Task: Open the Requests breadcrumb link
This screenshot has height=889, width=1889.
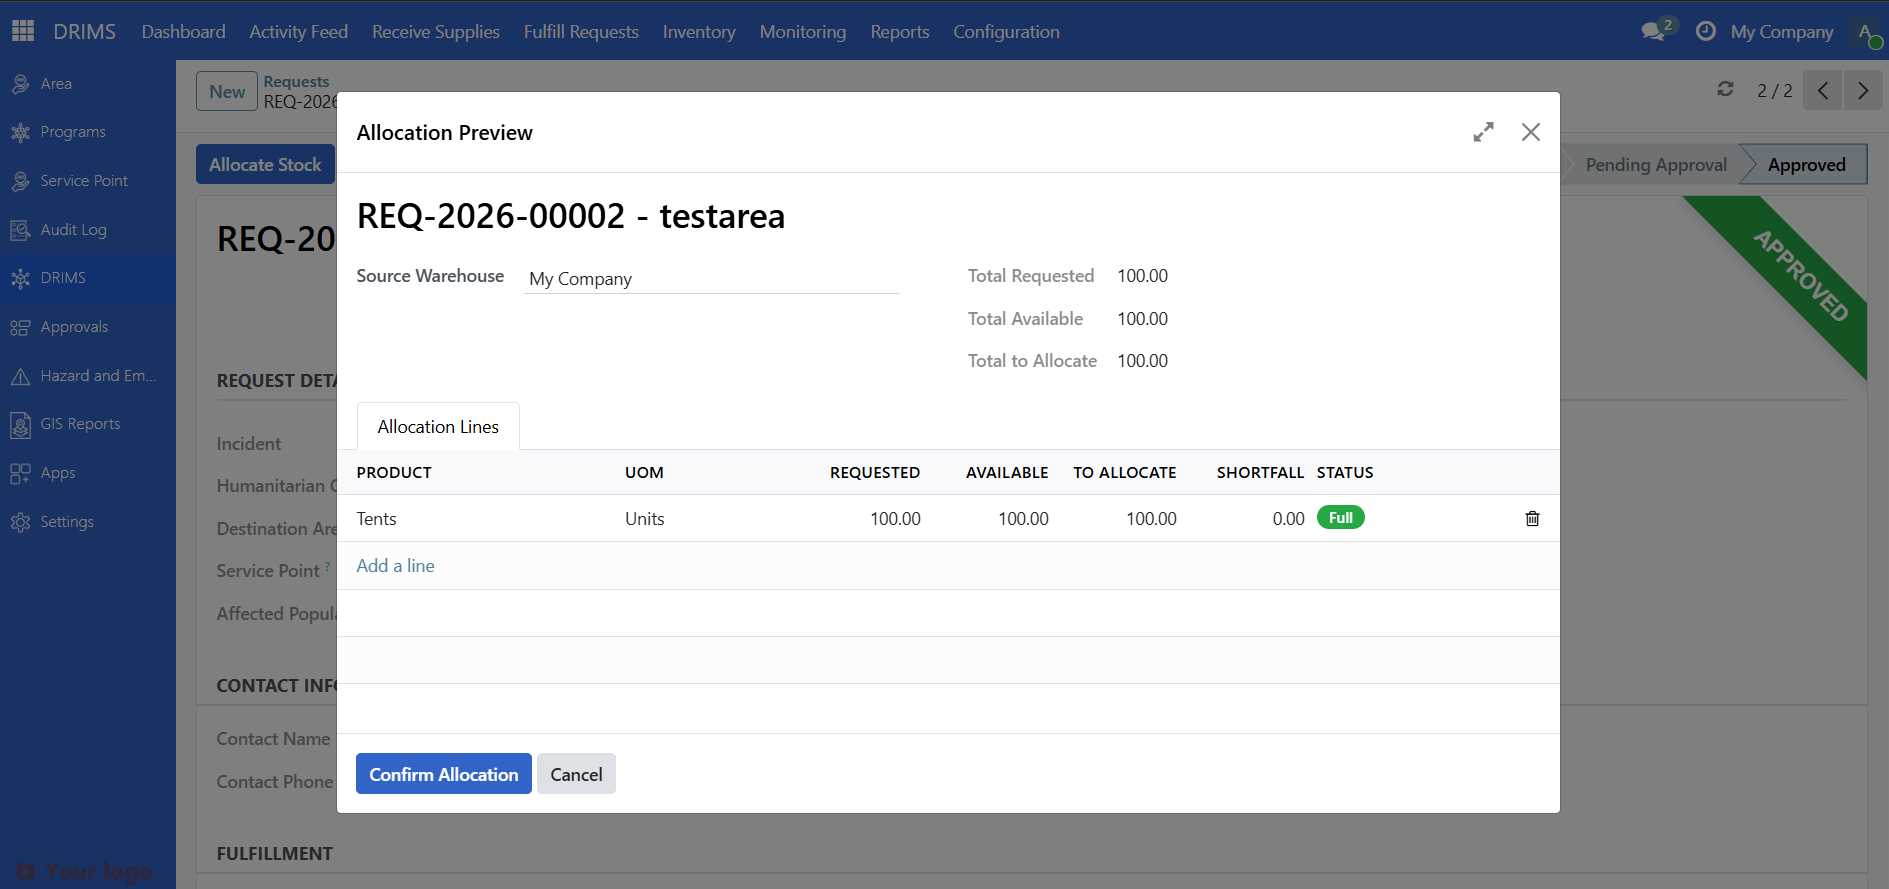Action: pyautogui.click(x=296, y=81)
